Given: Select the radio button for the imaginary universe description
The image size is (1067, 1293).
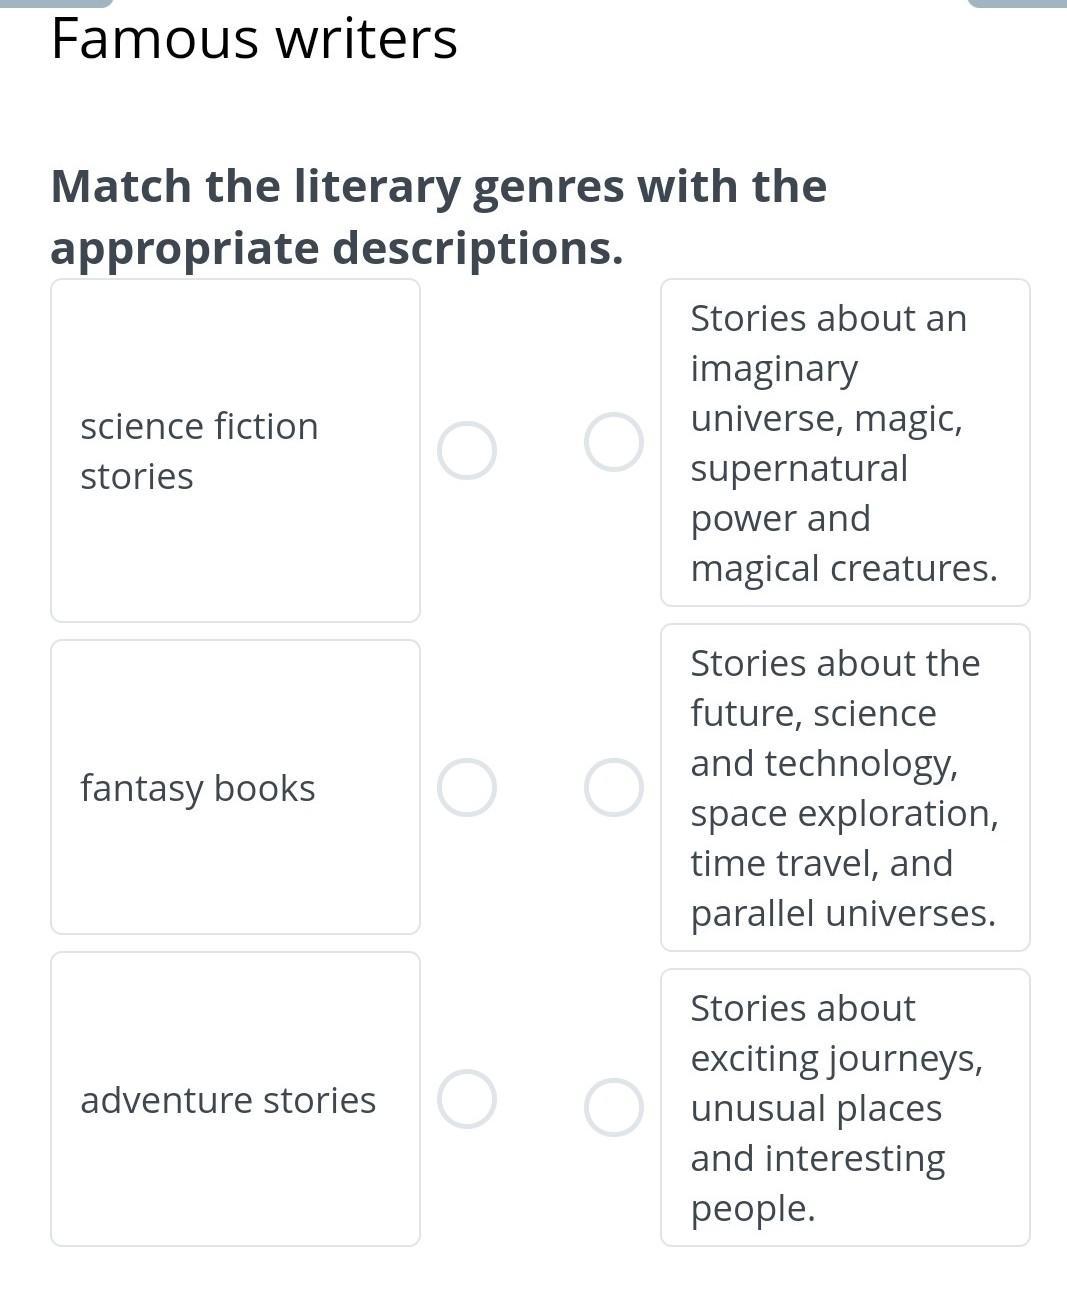Looking at the screenshot, I should [614, 442].
